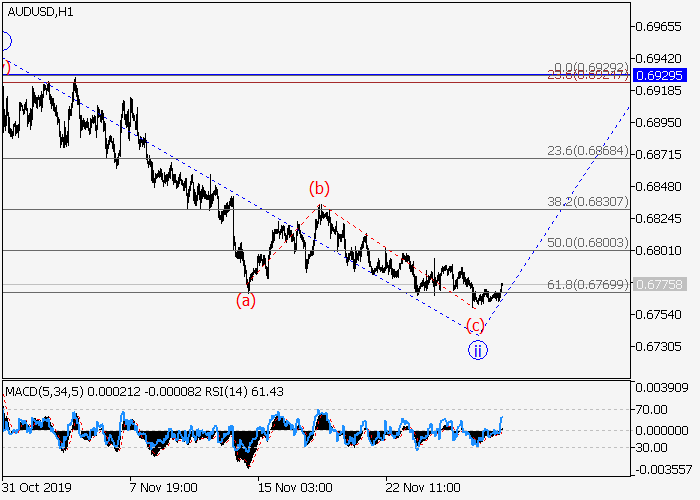Select the 61.8 (0.67699) Fibonacci level label
The width and height of the screenshot is (700, 500).
[x=587, y=284]
